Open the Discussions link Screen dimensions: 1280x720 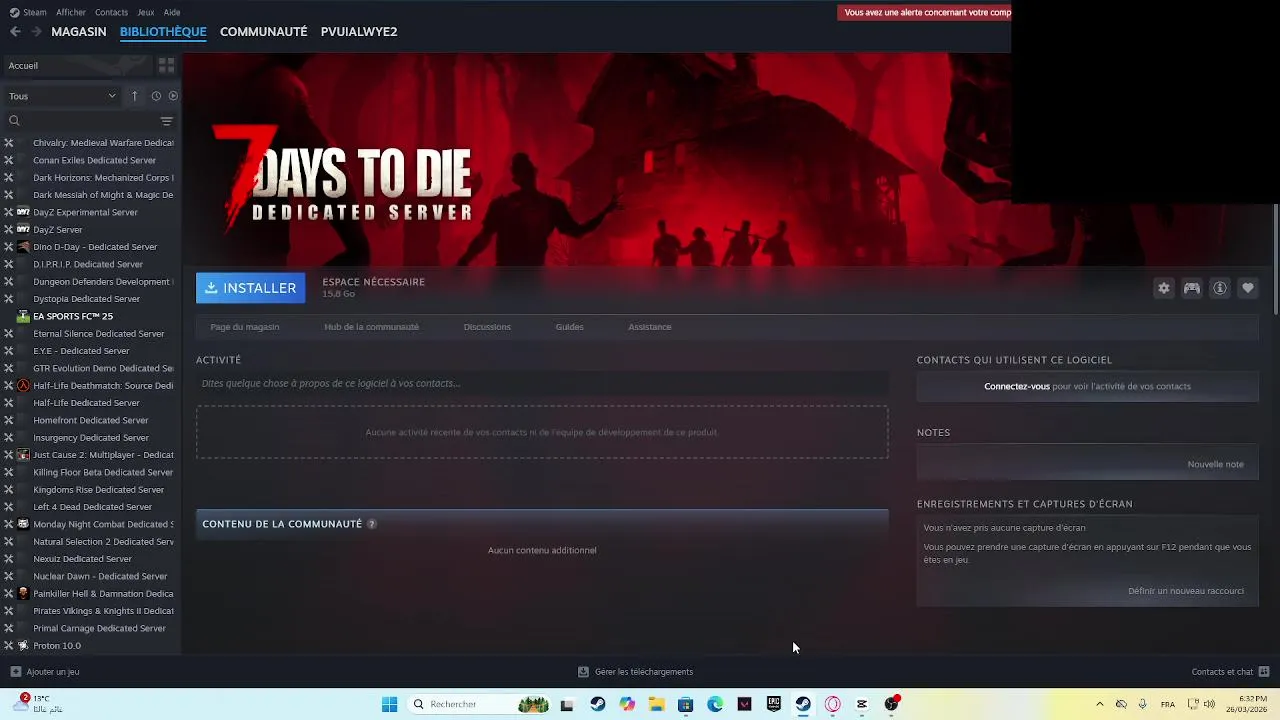[x=487, y=327]
